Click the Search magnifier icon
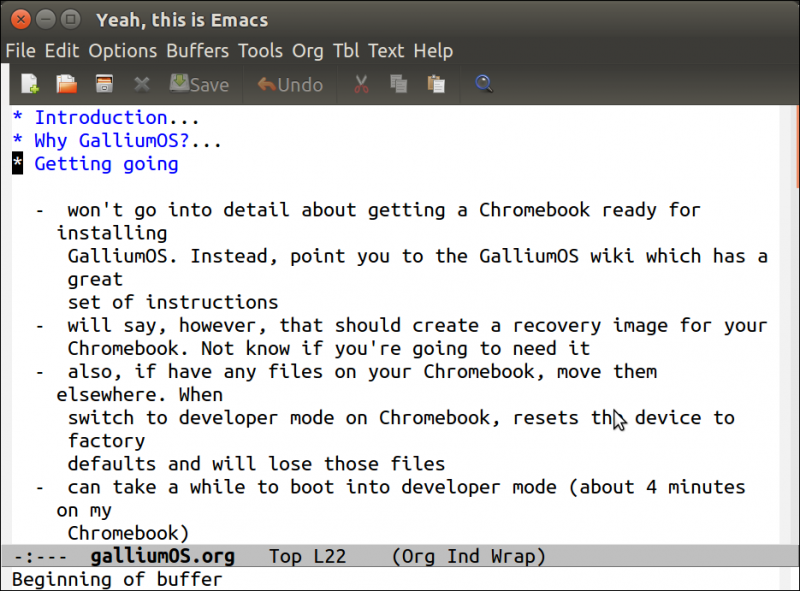800x591 pixels. (x=484, y=85)
